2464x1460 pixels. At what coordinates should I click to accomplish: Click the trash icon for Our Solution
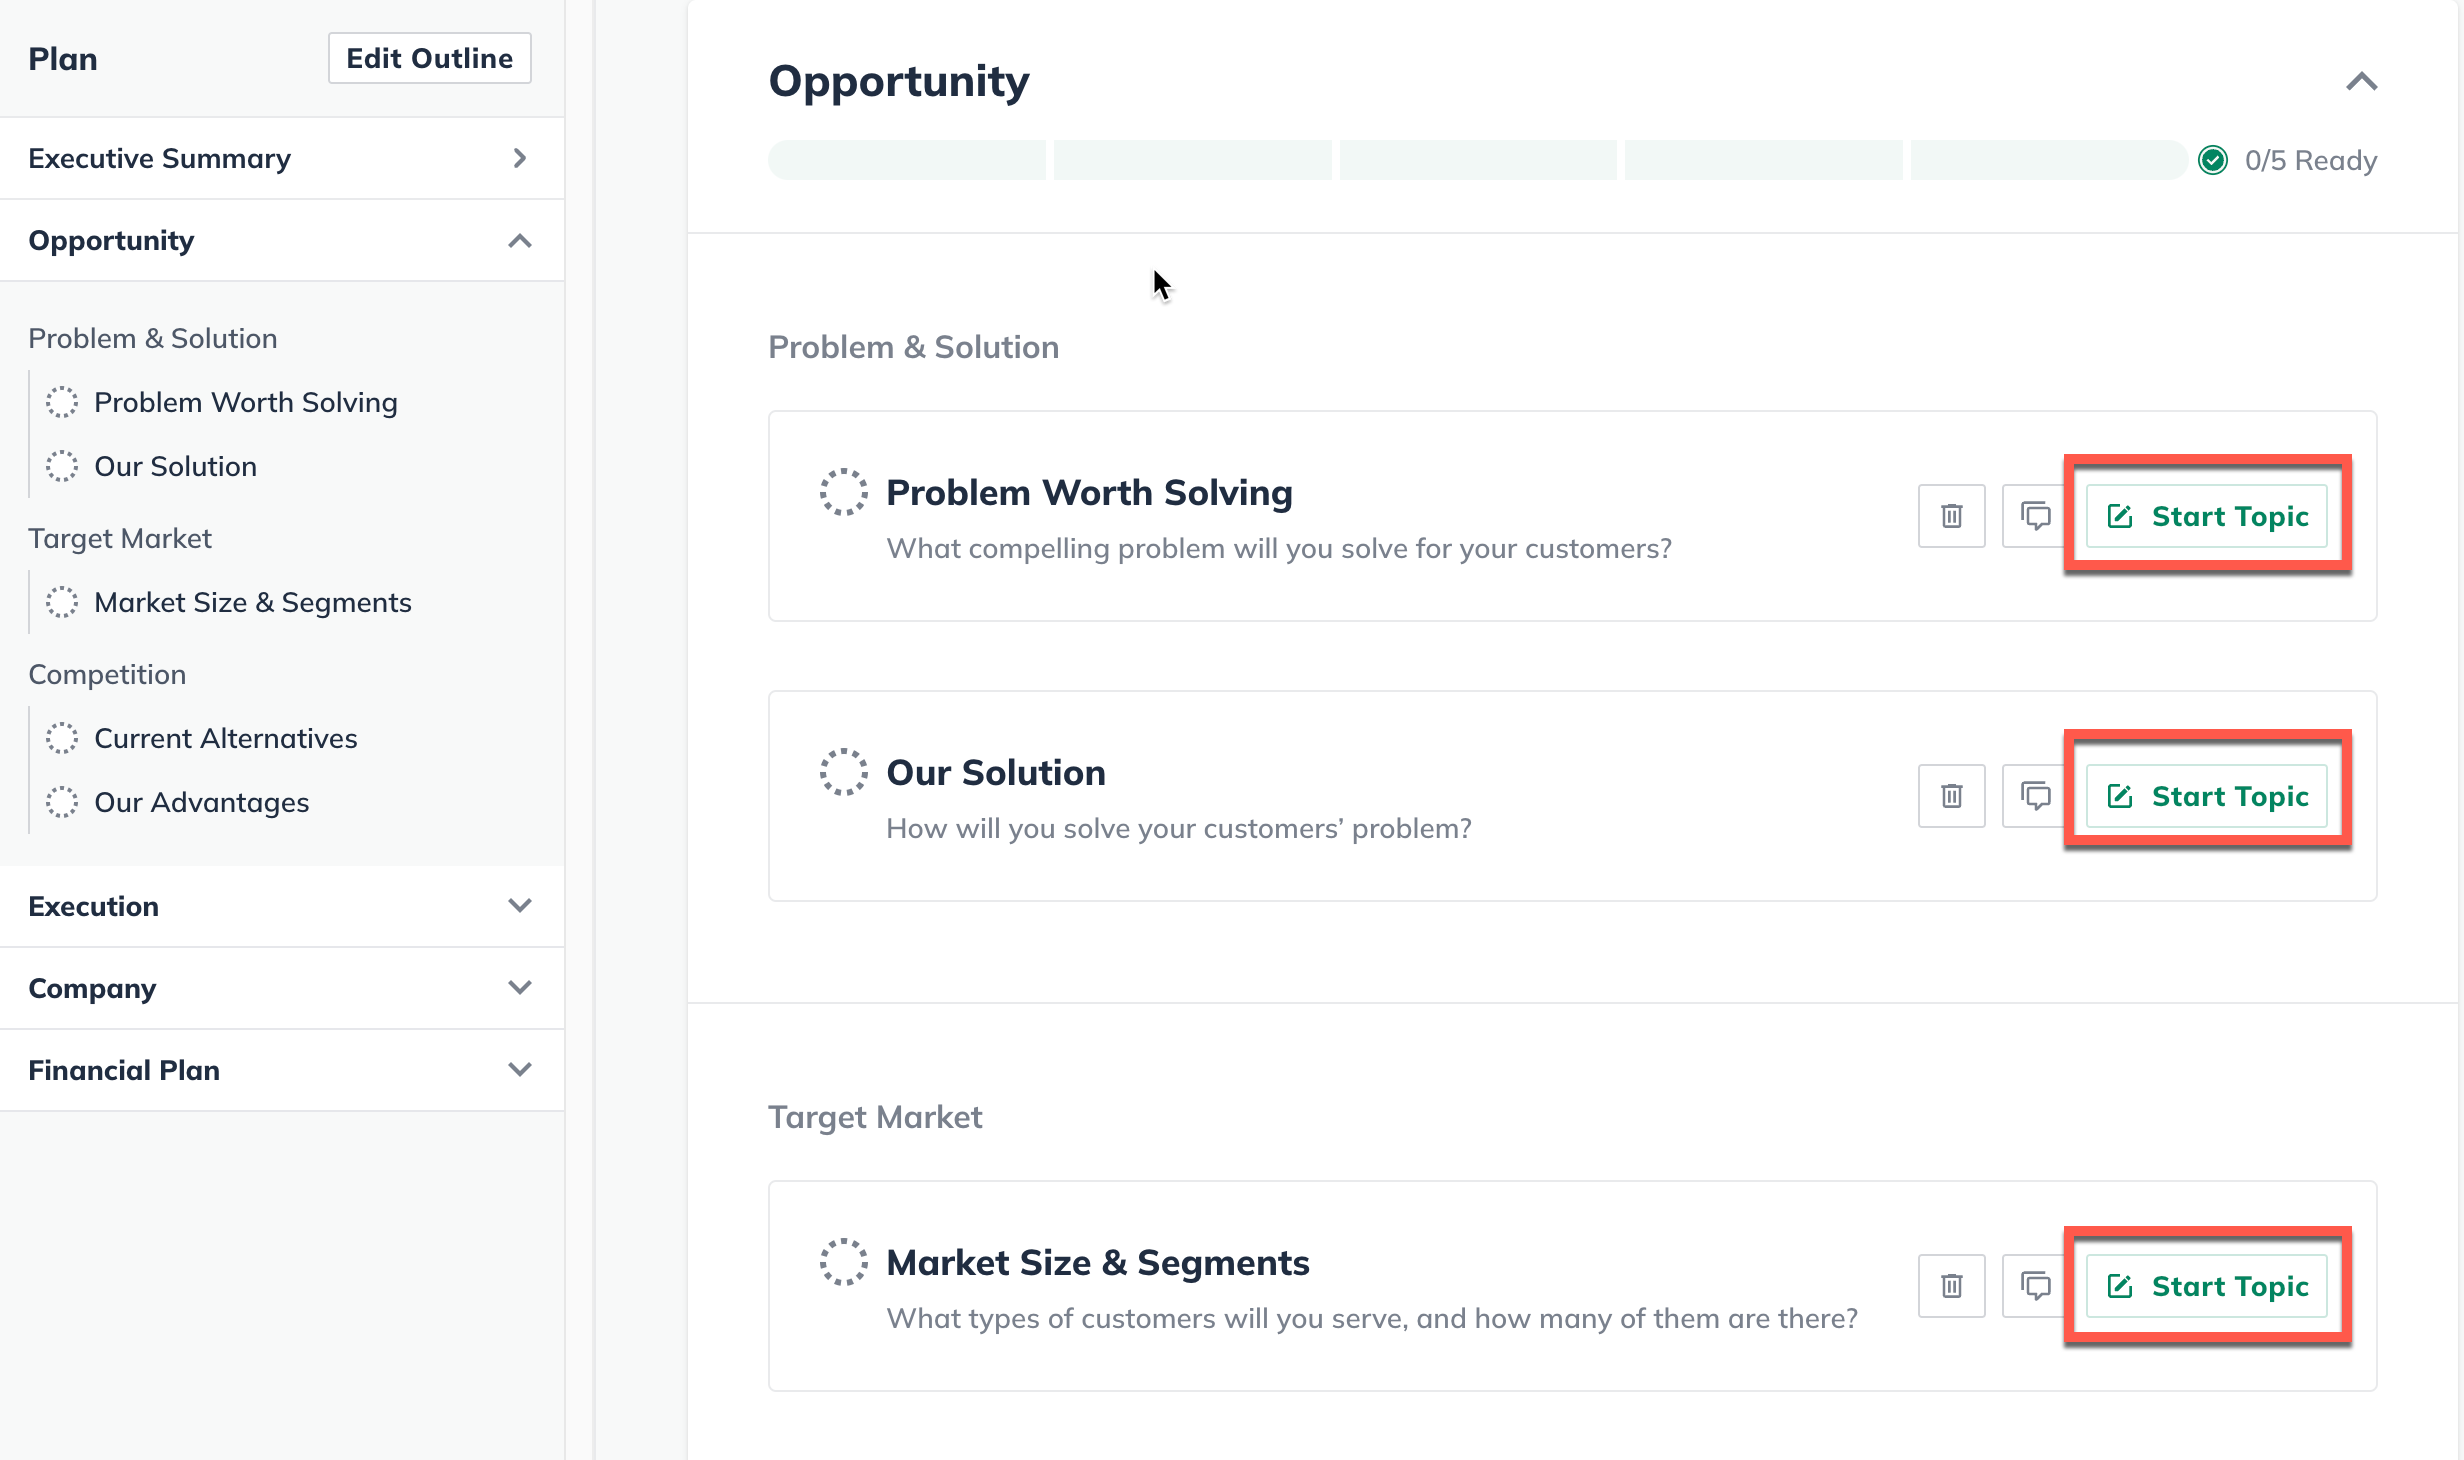1951,796
